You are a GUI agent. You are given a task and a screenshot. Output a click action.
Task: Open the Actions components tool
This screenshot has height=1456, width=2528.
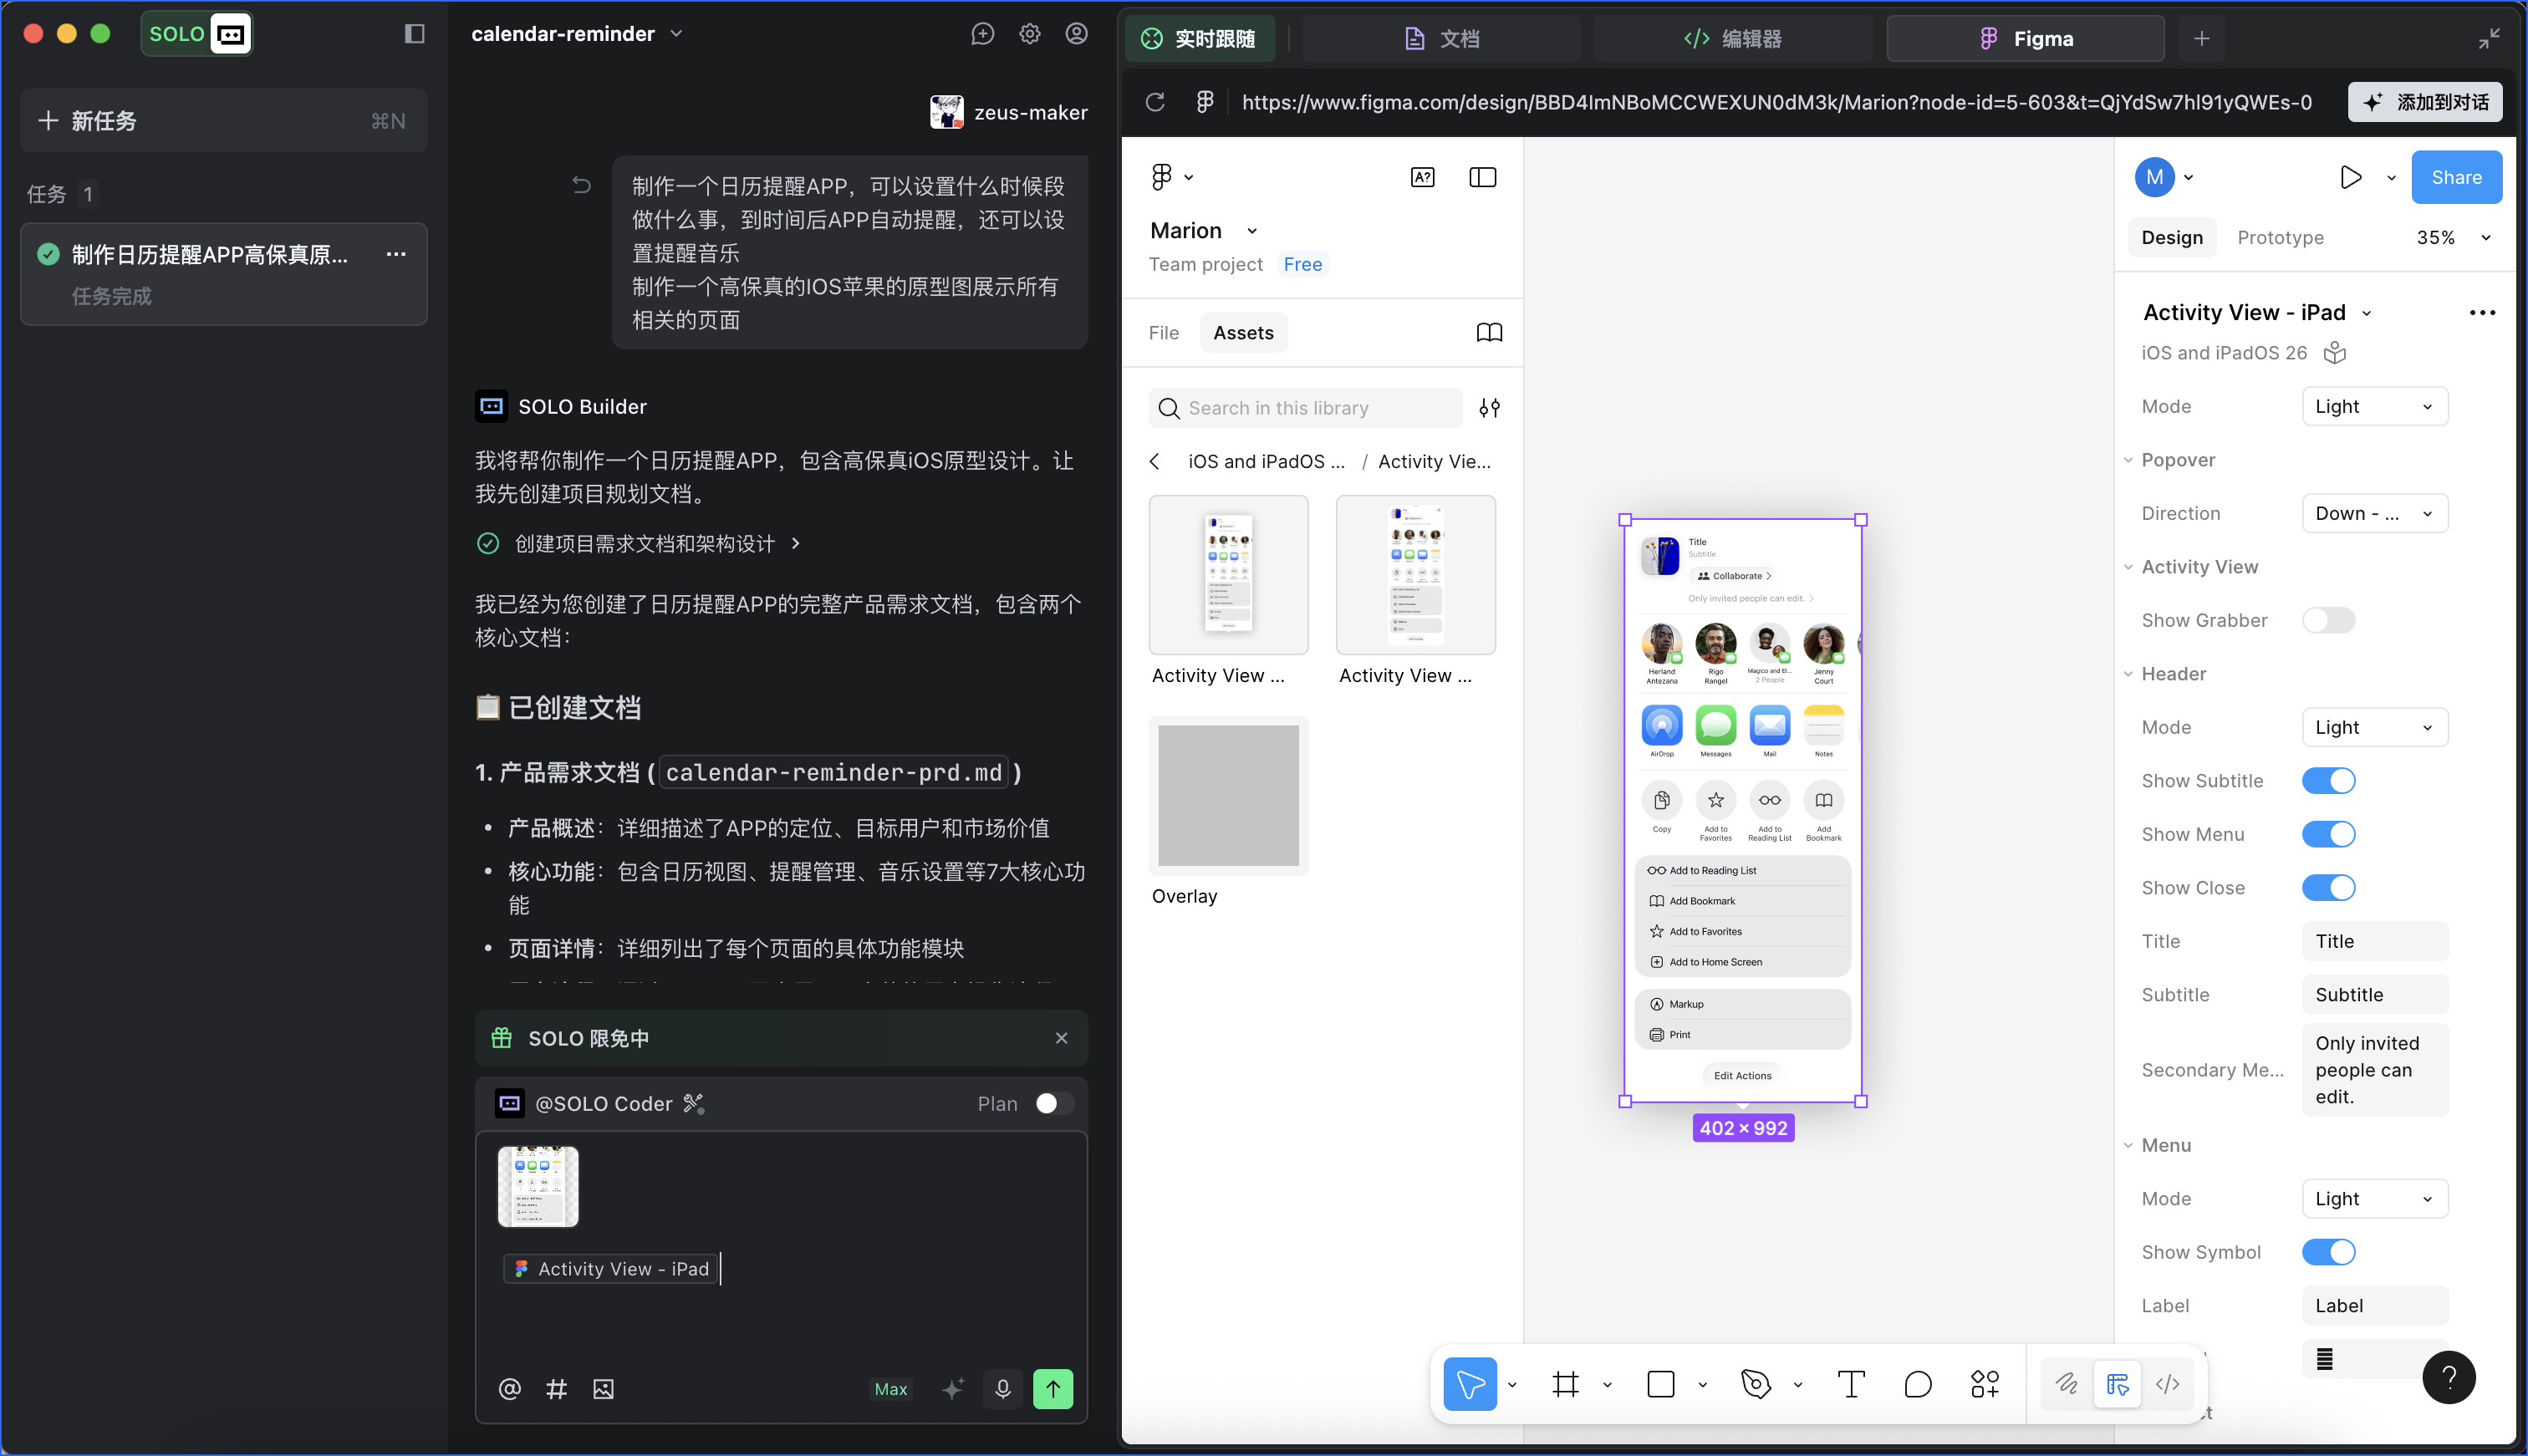pyautogui.click(x=1985, y=1384)
